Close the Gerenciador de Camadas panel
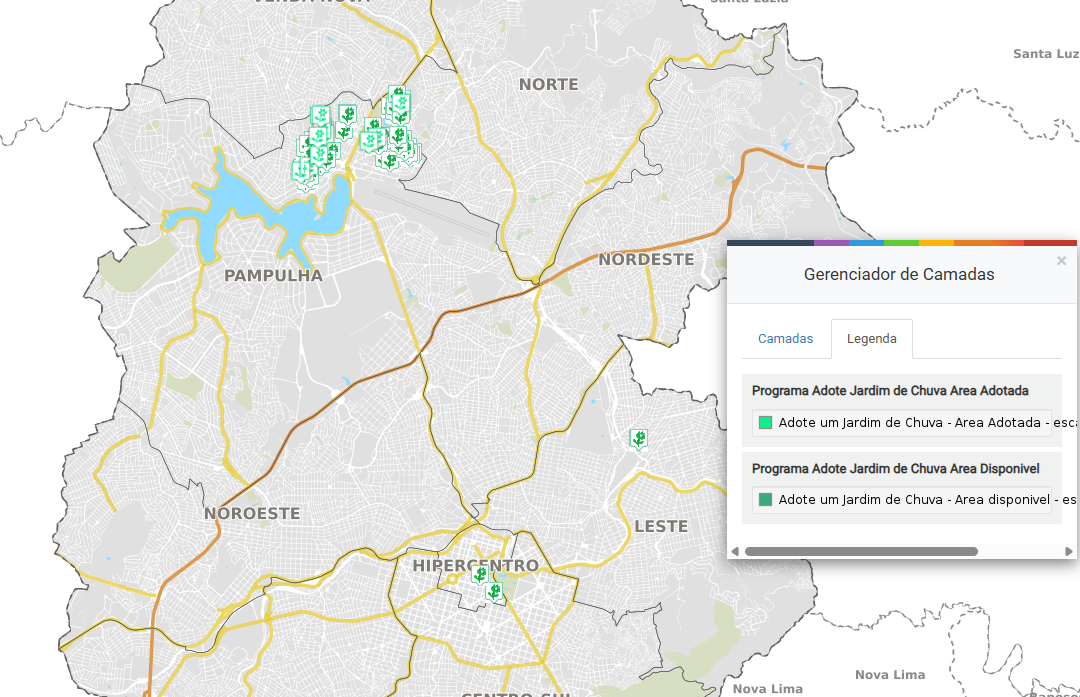Viewport: 1080px width, 697px height. (1061, 260)
